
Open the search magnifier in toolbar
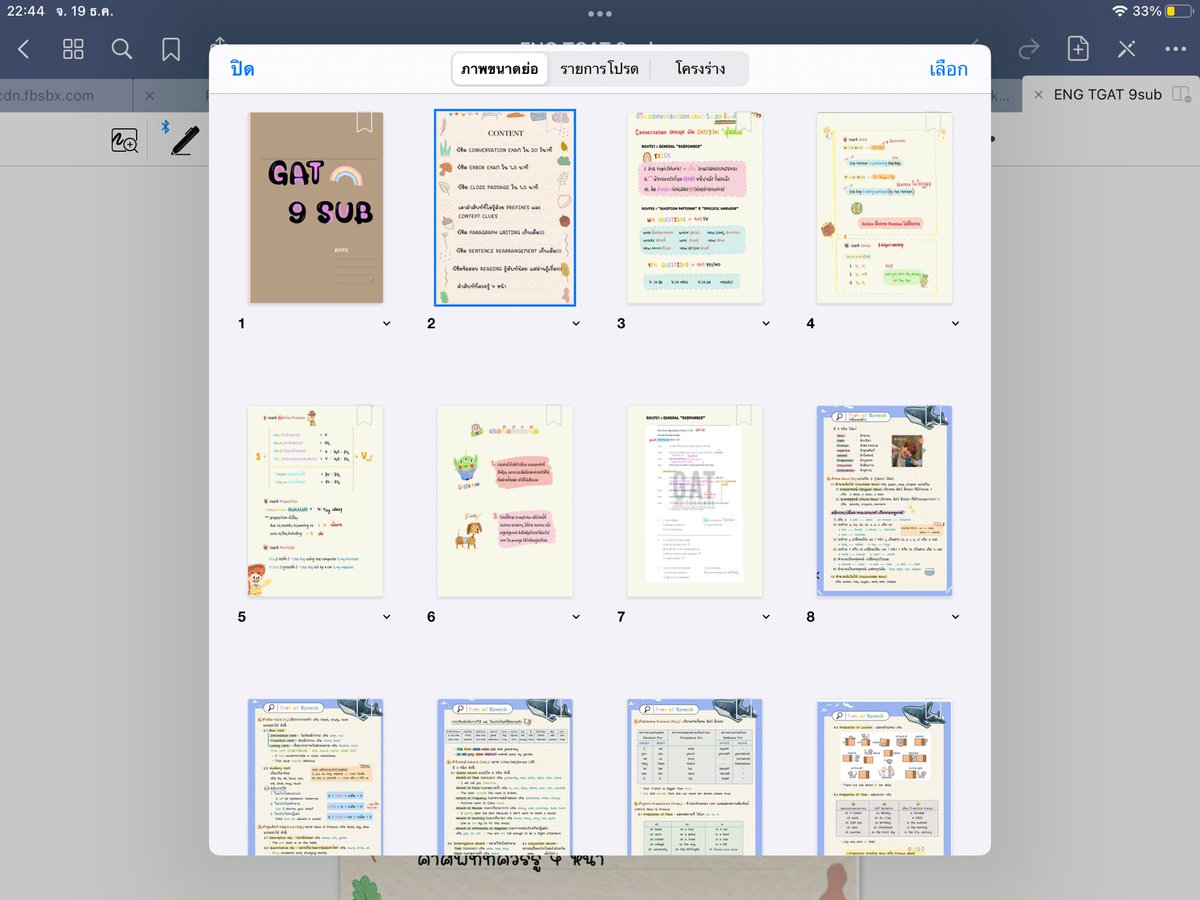pyautogui.click(x=122, y=49)
